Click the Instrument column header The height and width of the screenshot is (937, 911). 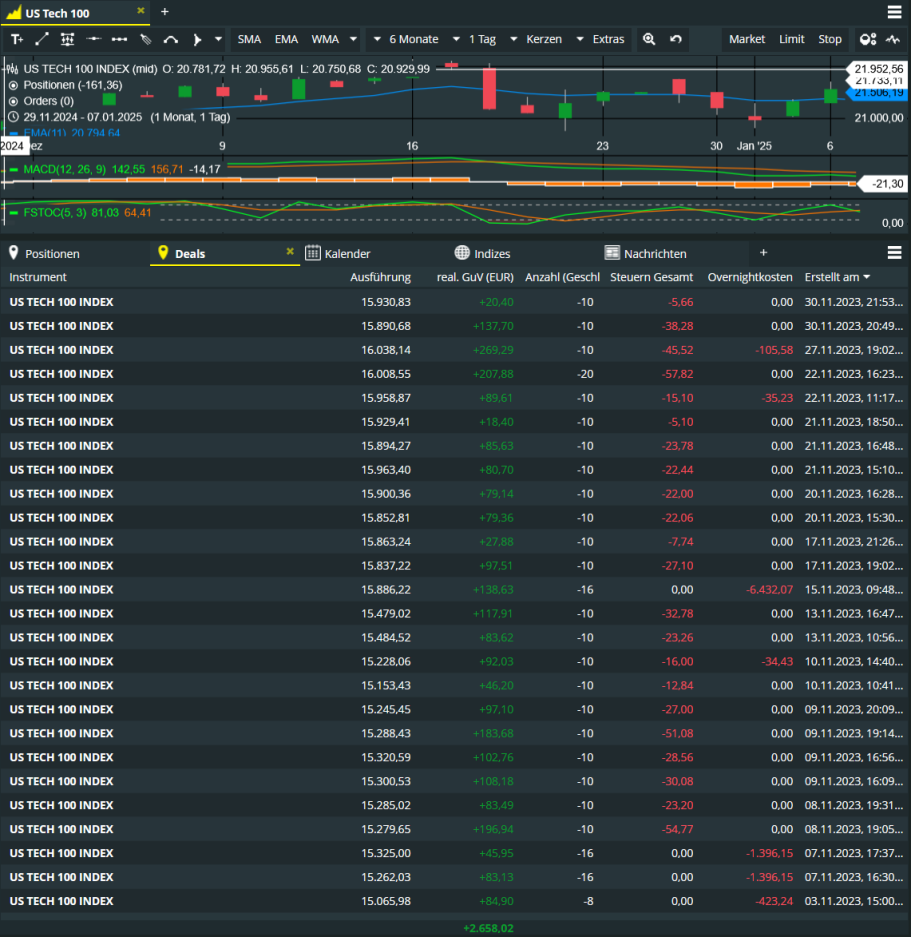38,277
